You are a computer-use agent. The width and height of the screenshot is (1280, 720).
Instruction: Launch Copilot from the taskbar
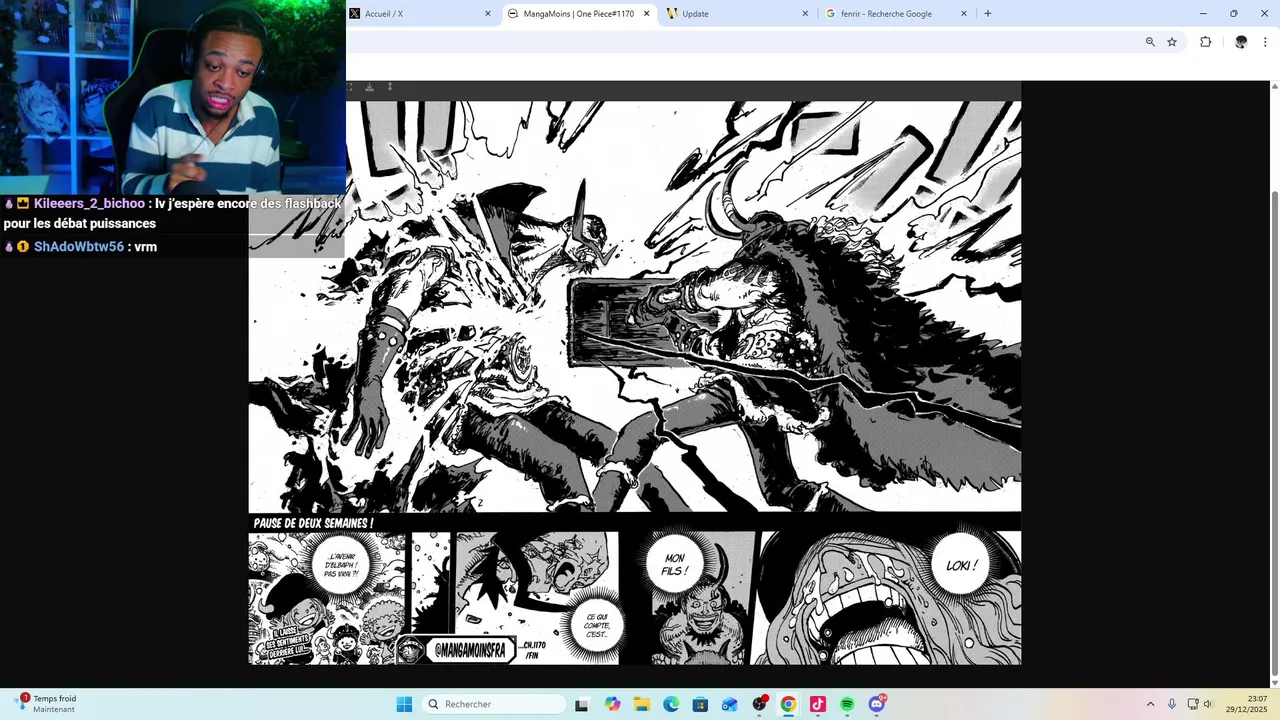[612, 704]
